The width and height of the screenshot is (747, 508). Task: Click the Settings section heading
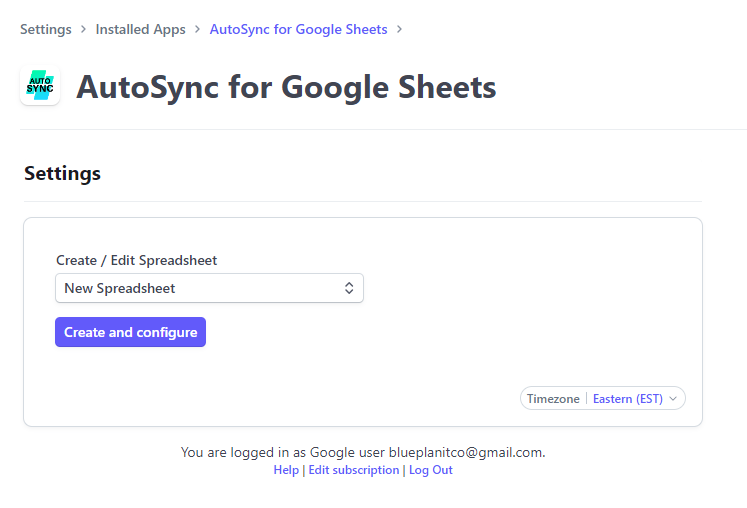click(x=62, y=173)
